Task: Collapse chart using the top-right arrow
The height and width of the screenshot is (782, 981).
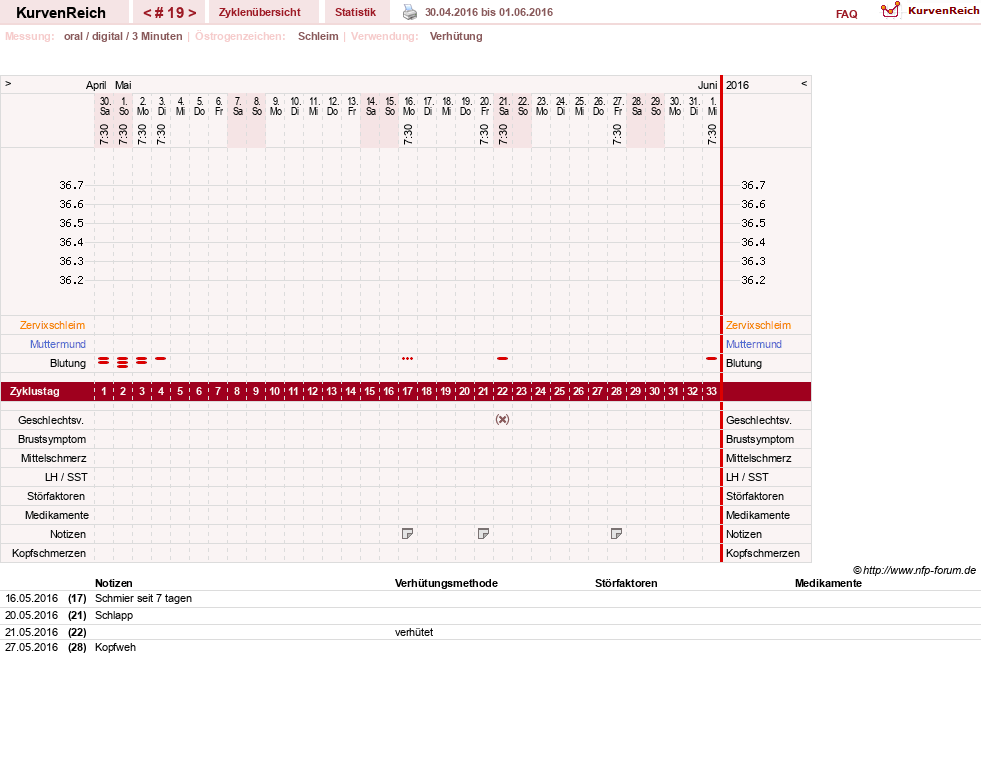Action: 804,83
